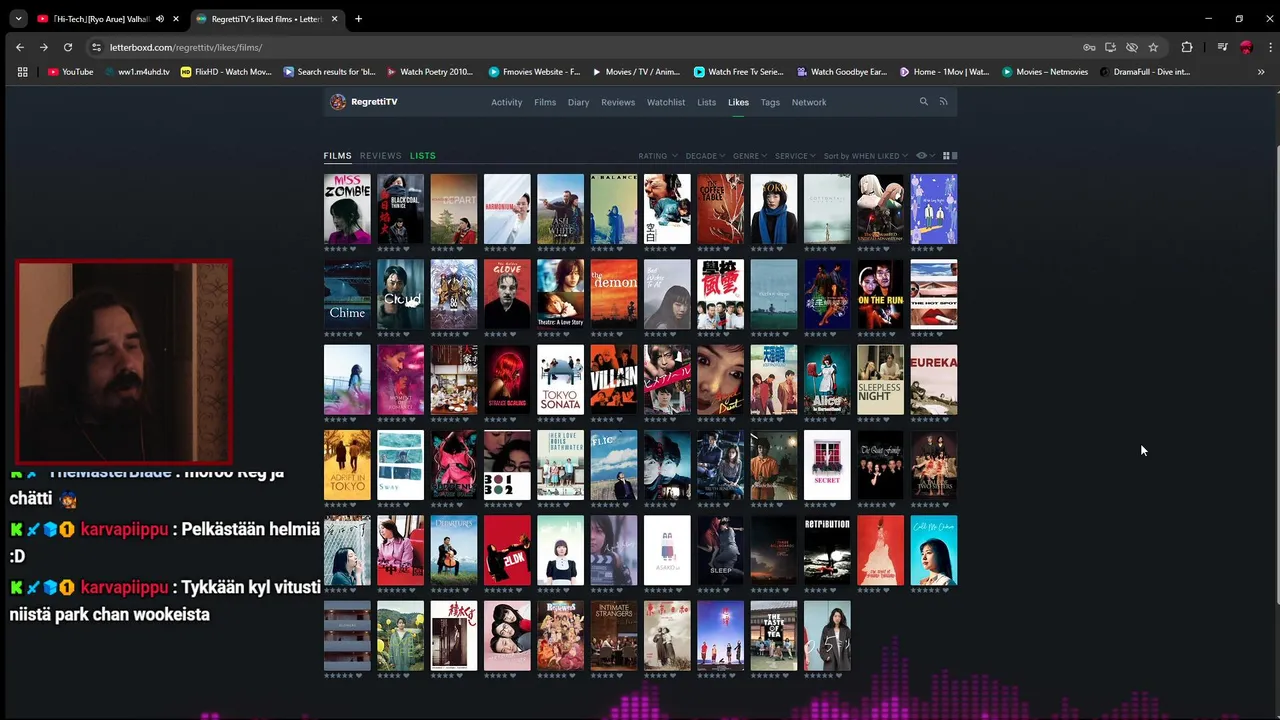Reload the page with refresh icon
This screenshot has height=720, width=1280.
pyautogui.click(x=68, y=47)
